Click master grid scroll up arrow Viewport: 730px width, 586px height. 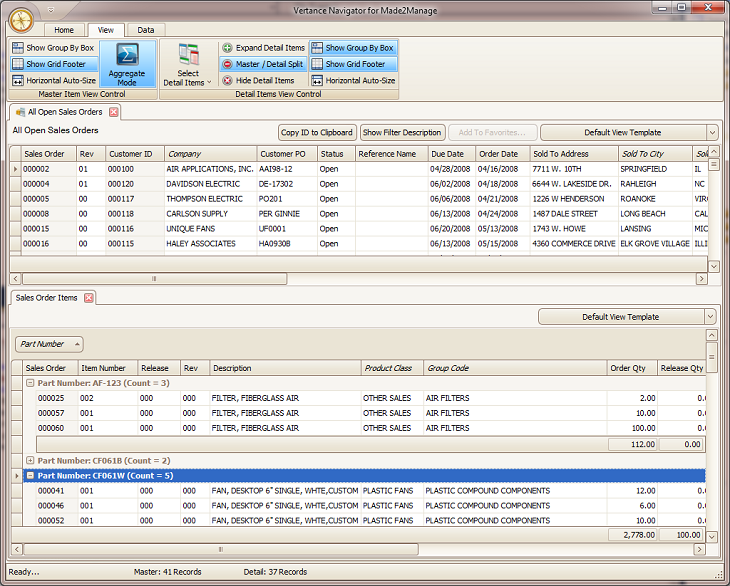point(713,151)
